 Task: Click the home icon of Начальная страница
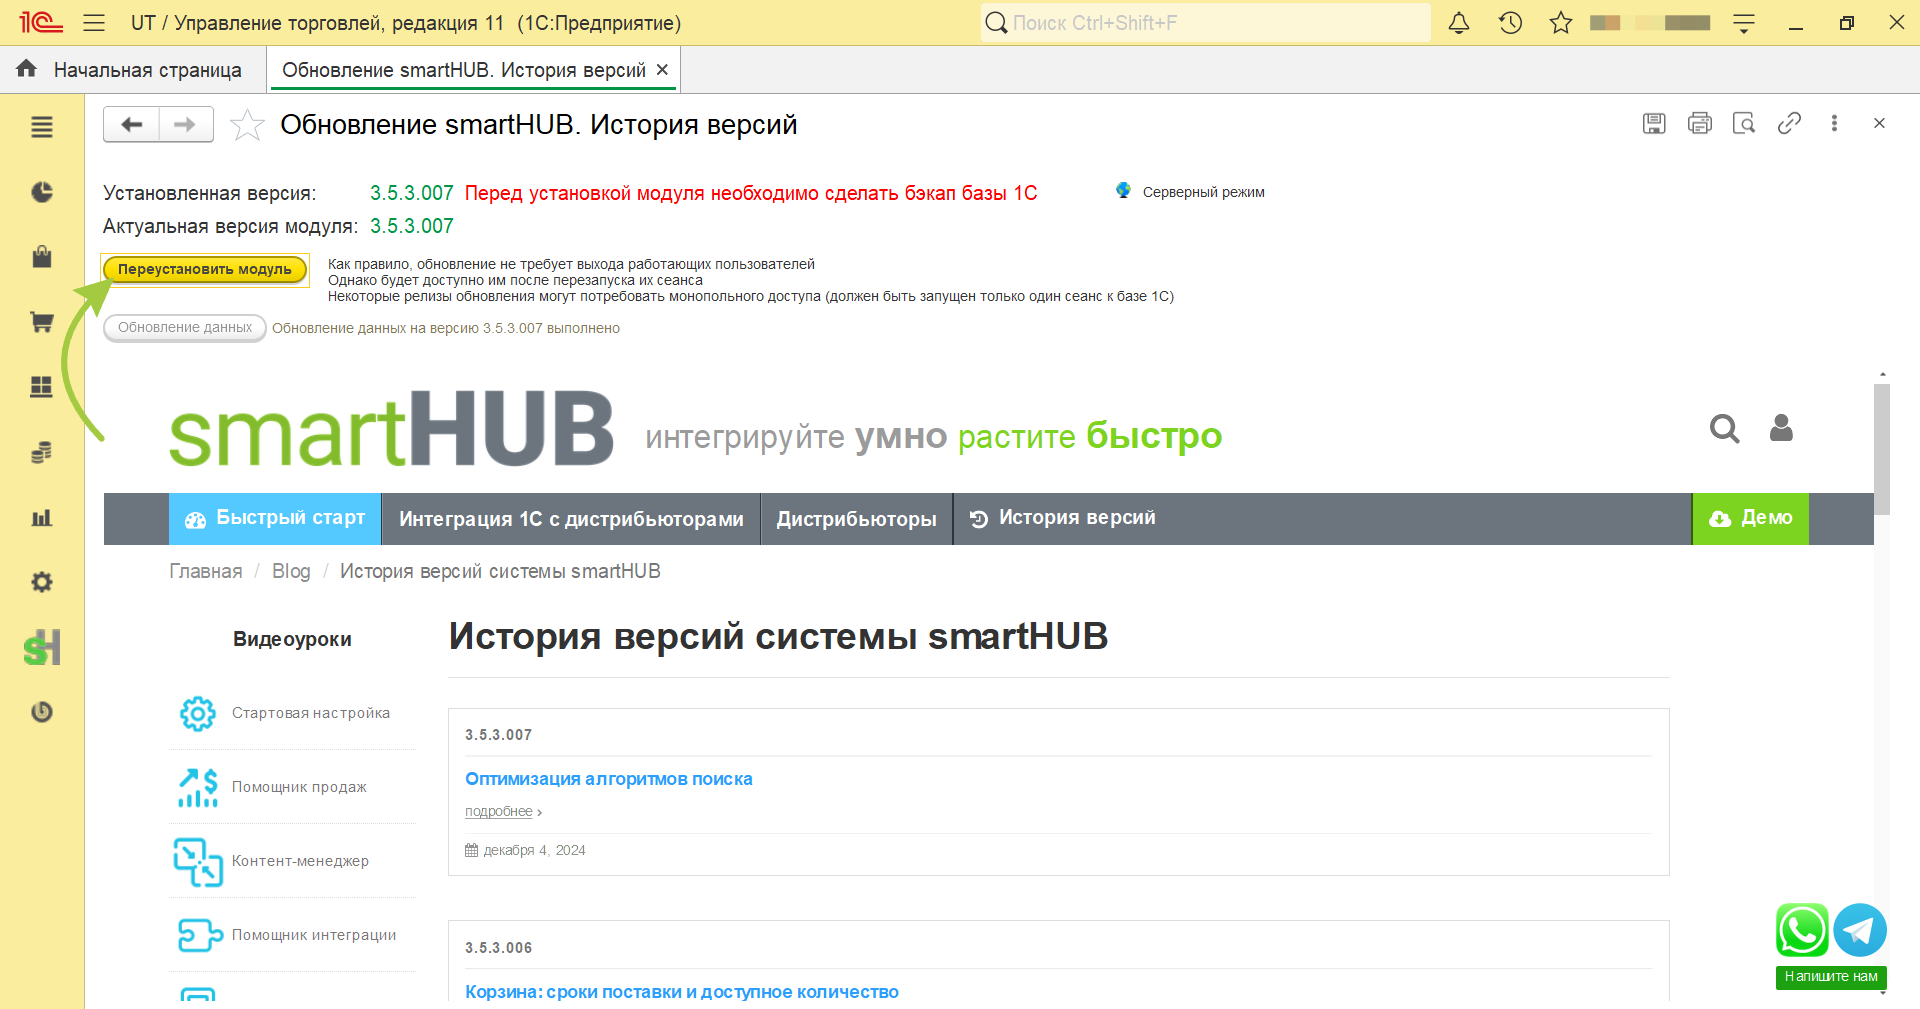[x=27, y=68]
